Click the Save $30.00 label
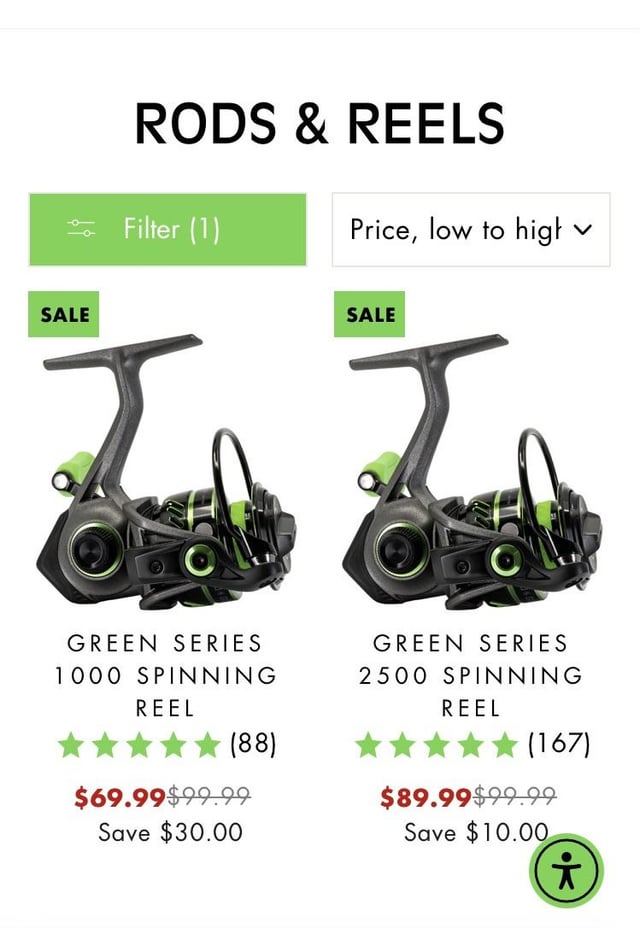640x928 pixels. (171, 832)
